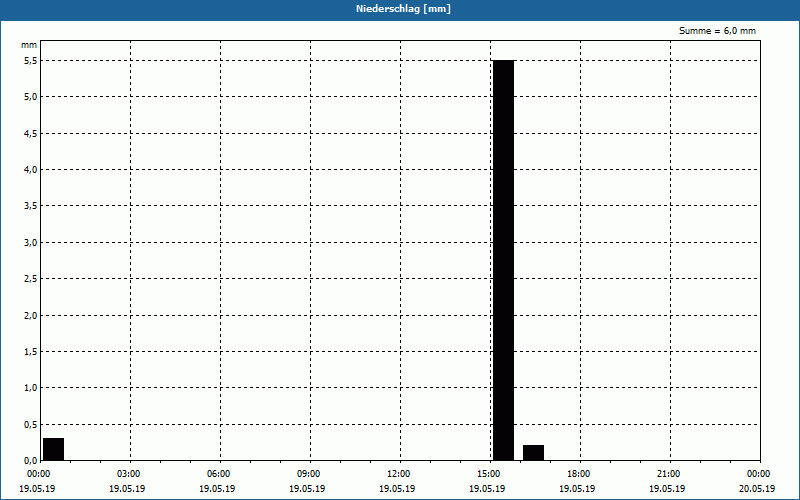Image resolution: width=800 pixels, height=500 pixels.
Task: Select the small bar after 16:00
Action: pos(534,453)
